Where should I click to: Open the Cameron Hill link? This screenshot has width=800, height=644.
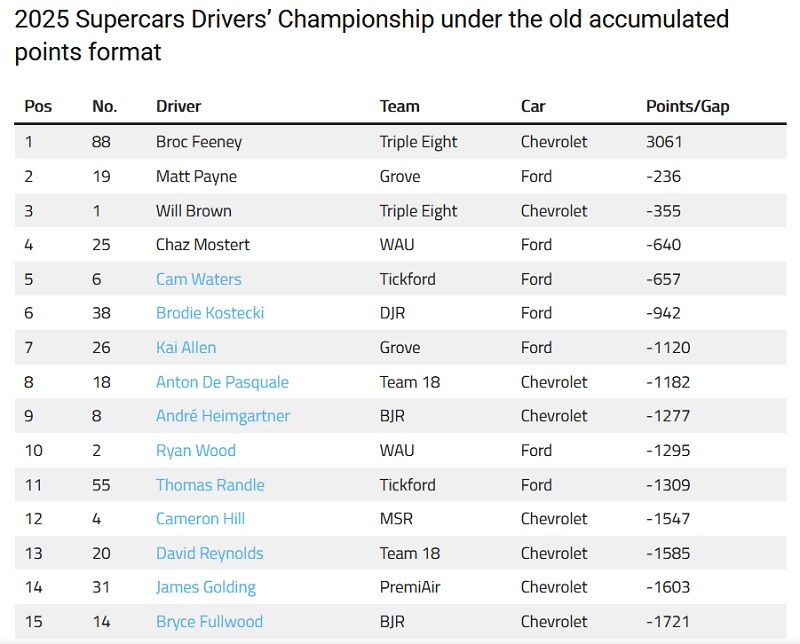pos(200,519)
